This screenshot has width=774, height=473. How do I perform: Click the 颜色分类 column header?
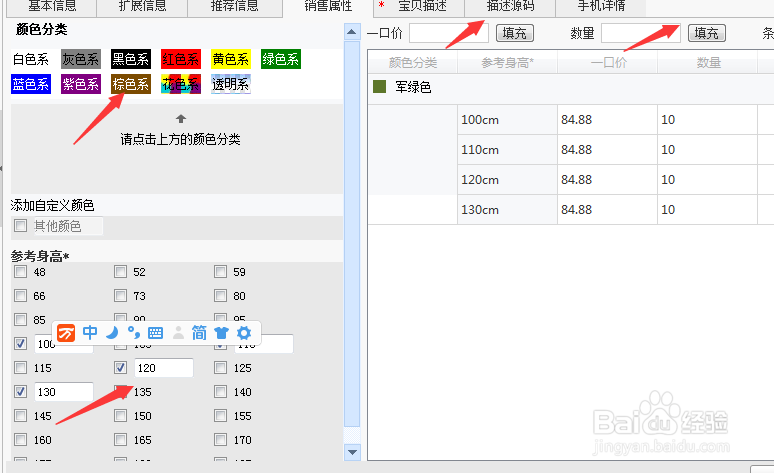coord(413,63)
